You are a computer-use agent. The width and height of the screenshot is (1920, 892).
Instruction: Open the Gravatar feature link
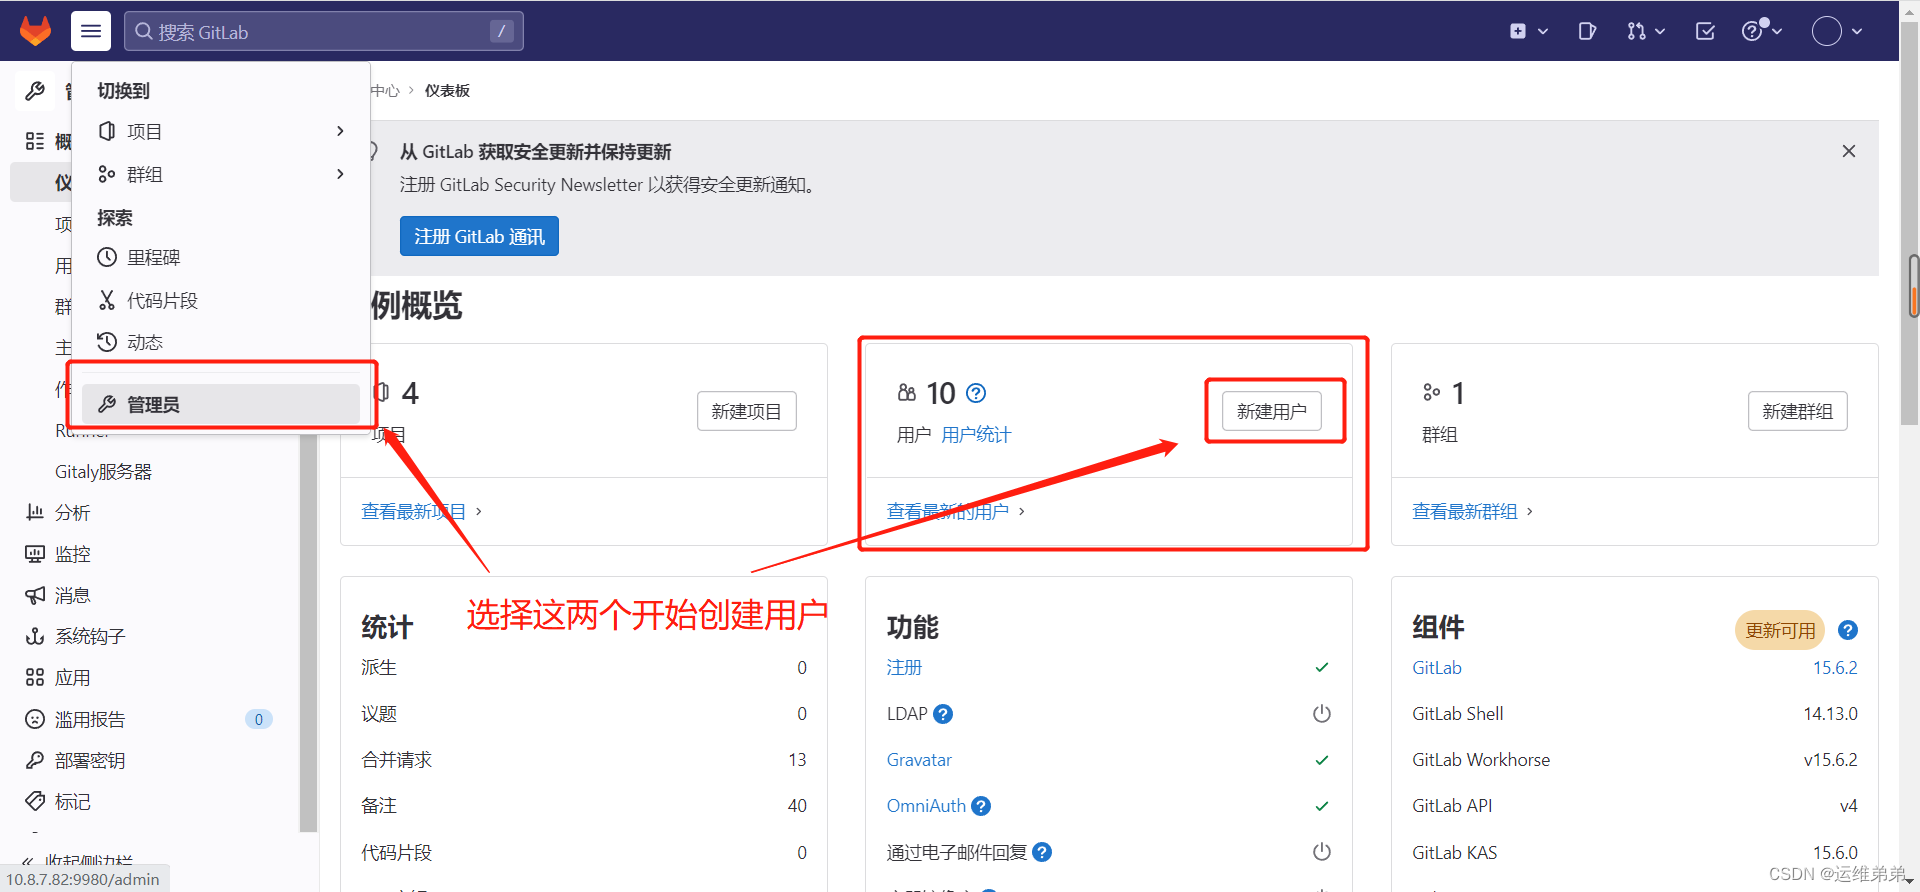(x=919, y=760)
